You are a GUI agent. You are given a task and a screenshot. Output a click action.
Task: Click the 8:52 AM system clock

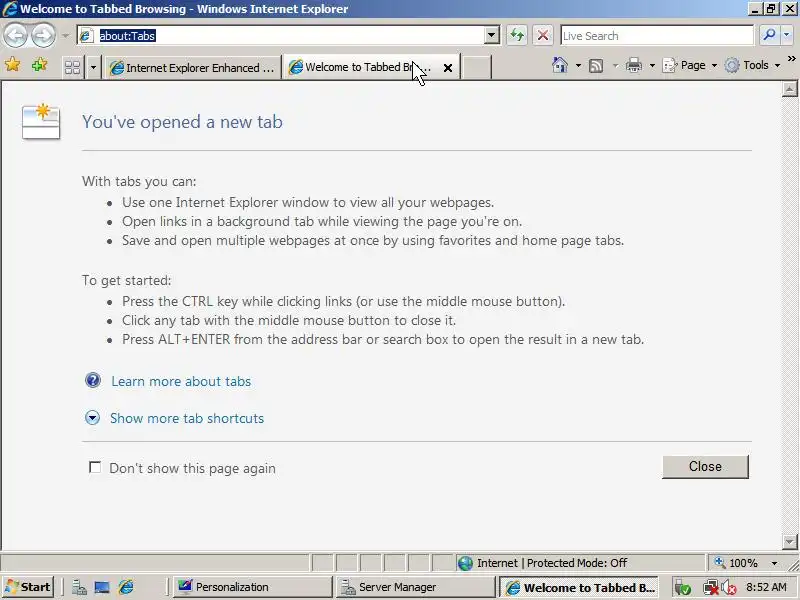coord(766,587)
